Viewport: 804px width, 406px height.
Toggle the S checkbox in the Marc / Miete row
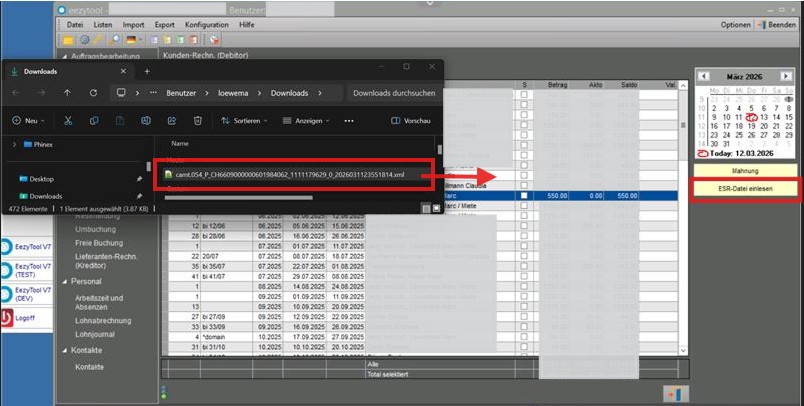(x=524, y=206)
